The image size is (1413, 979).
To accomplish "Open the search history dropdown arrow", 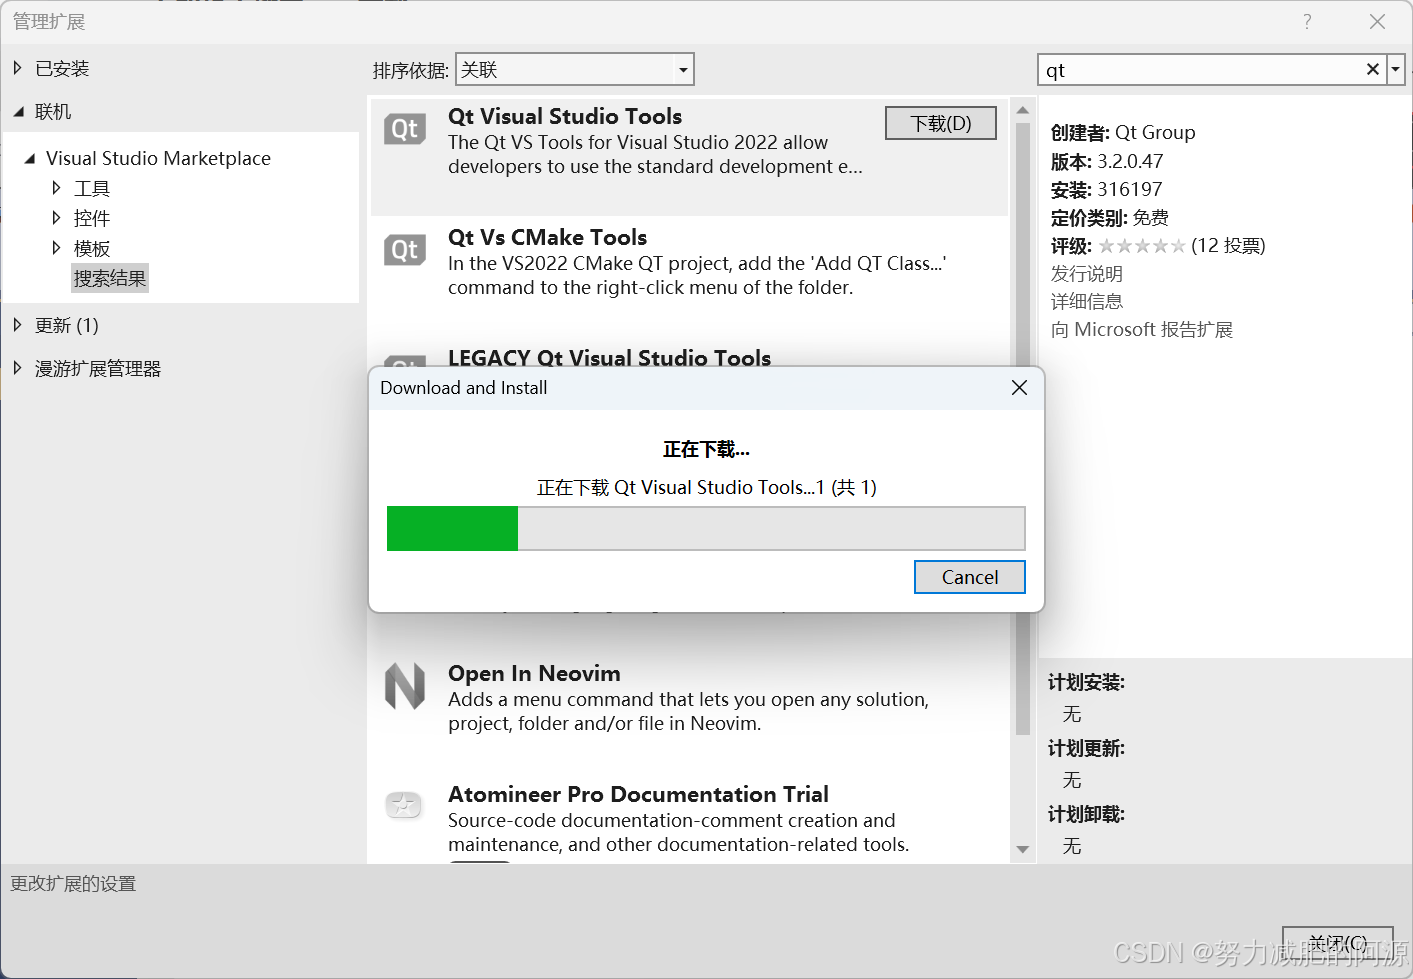I will (x=1396, y=70).
